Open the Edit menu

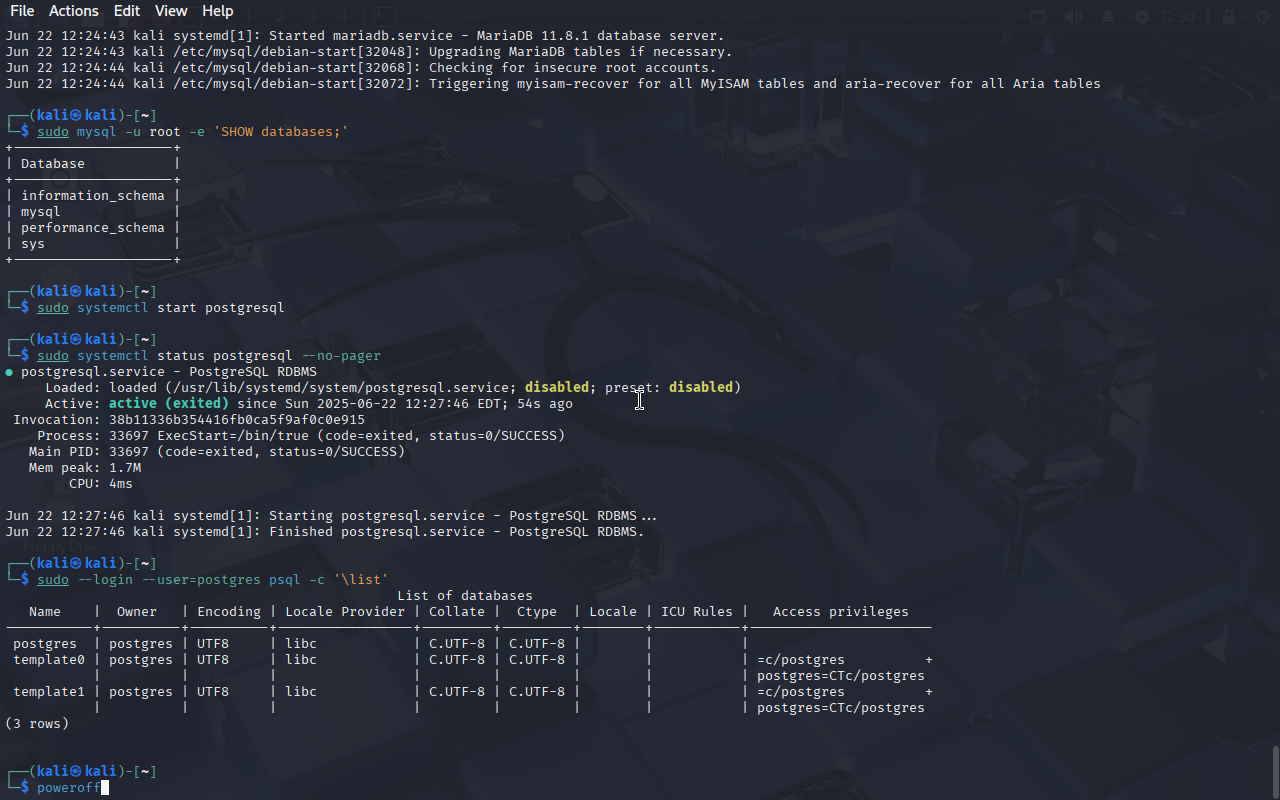(127, 11)
